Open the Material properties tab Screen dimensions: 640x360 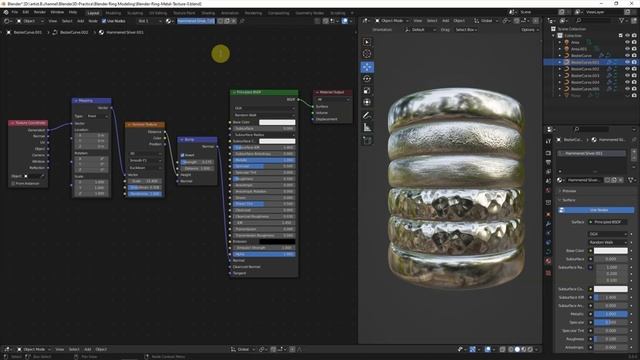(548, 261)
